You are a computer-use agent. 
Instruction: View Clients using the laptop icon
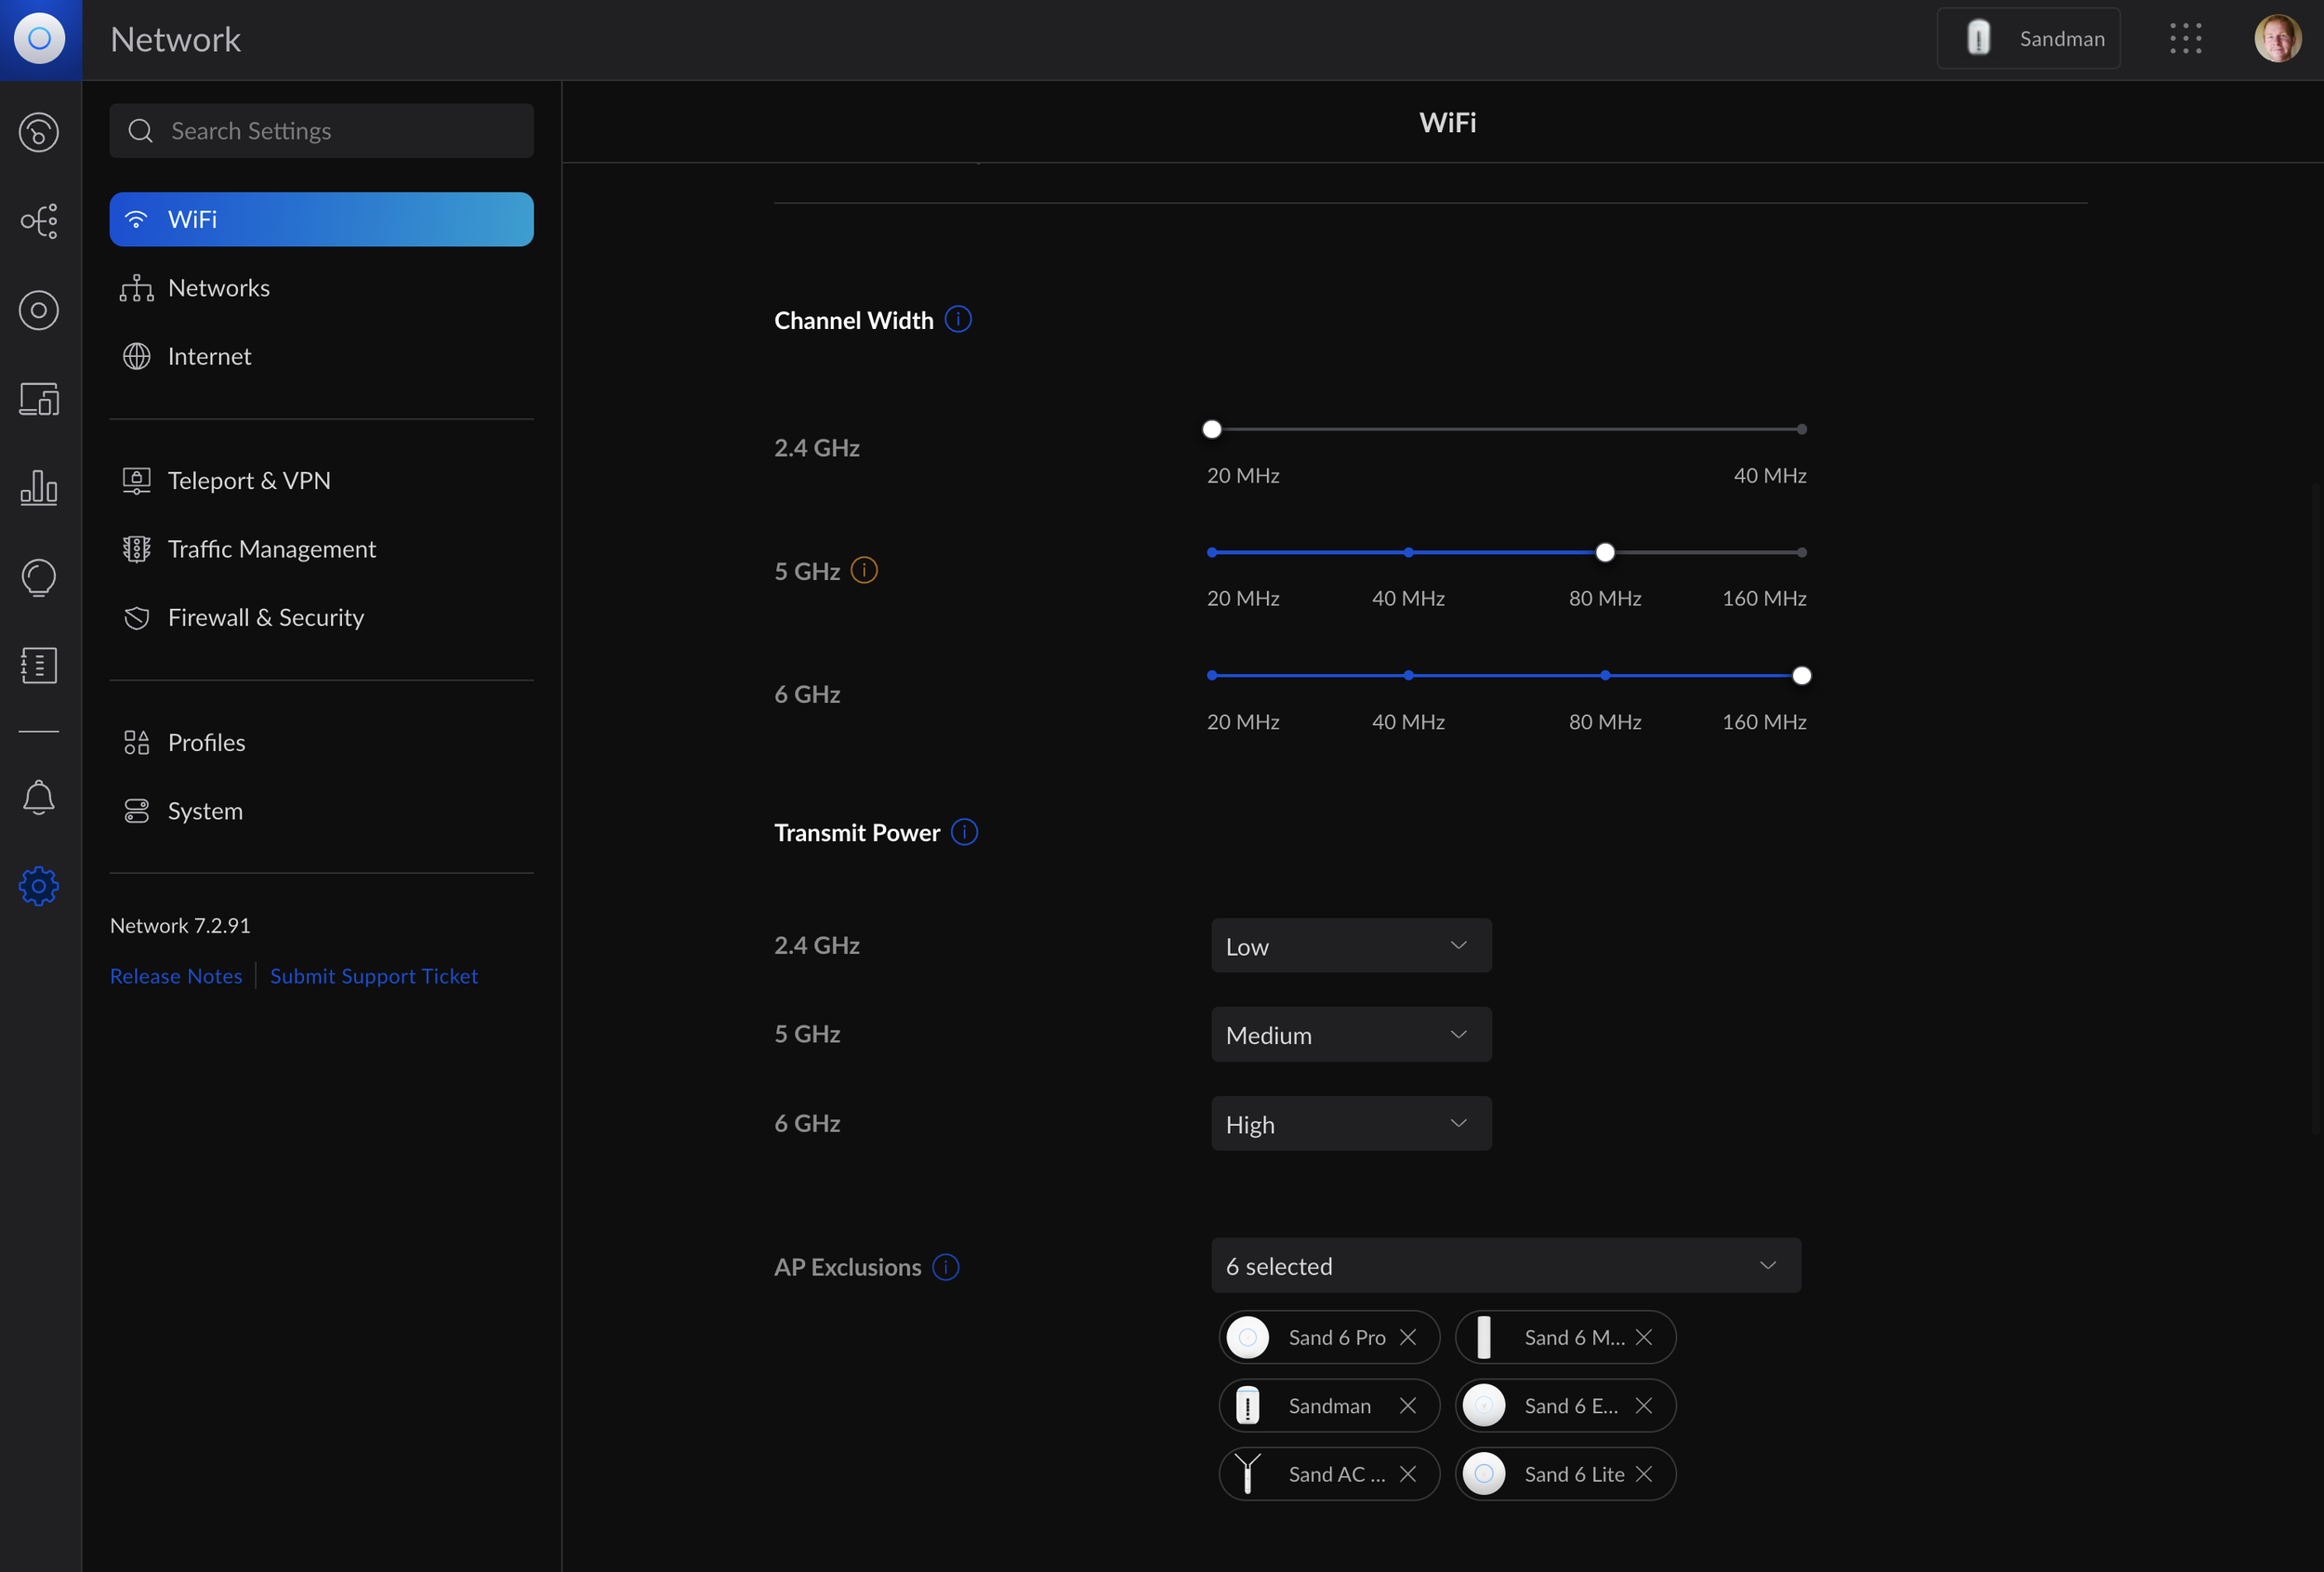click(x=40, y=399)
